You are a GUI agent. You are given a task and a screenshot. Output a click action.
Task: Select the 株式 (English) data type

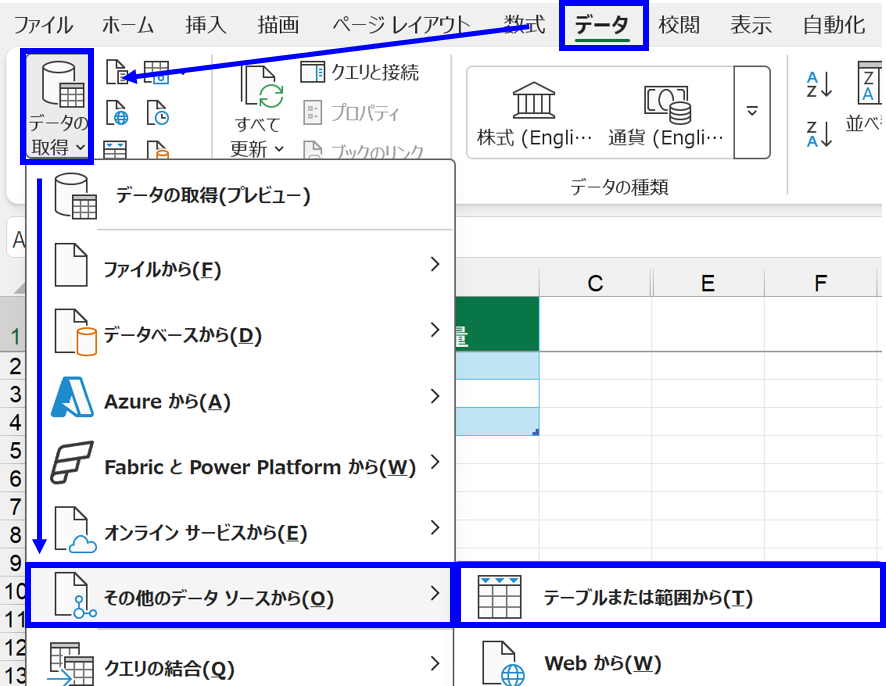[x=534, y=113]
